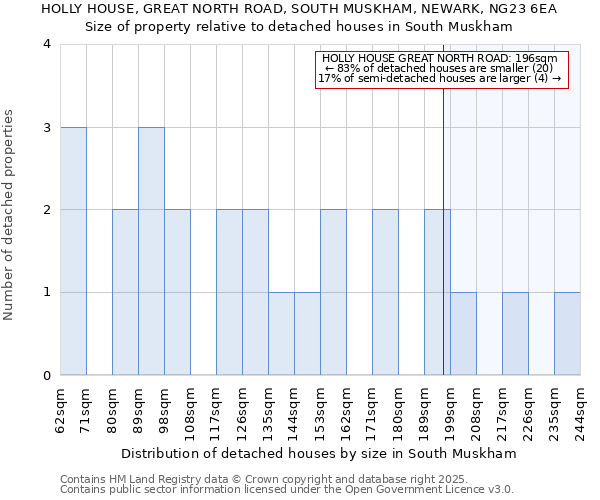
Task: Click the bar between 62sqm and 71sqm
Action: click(x=73, y=251)
